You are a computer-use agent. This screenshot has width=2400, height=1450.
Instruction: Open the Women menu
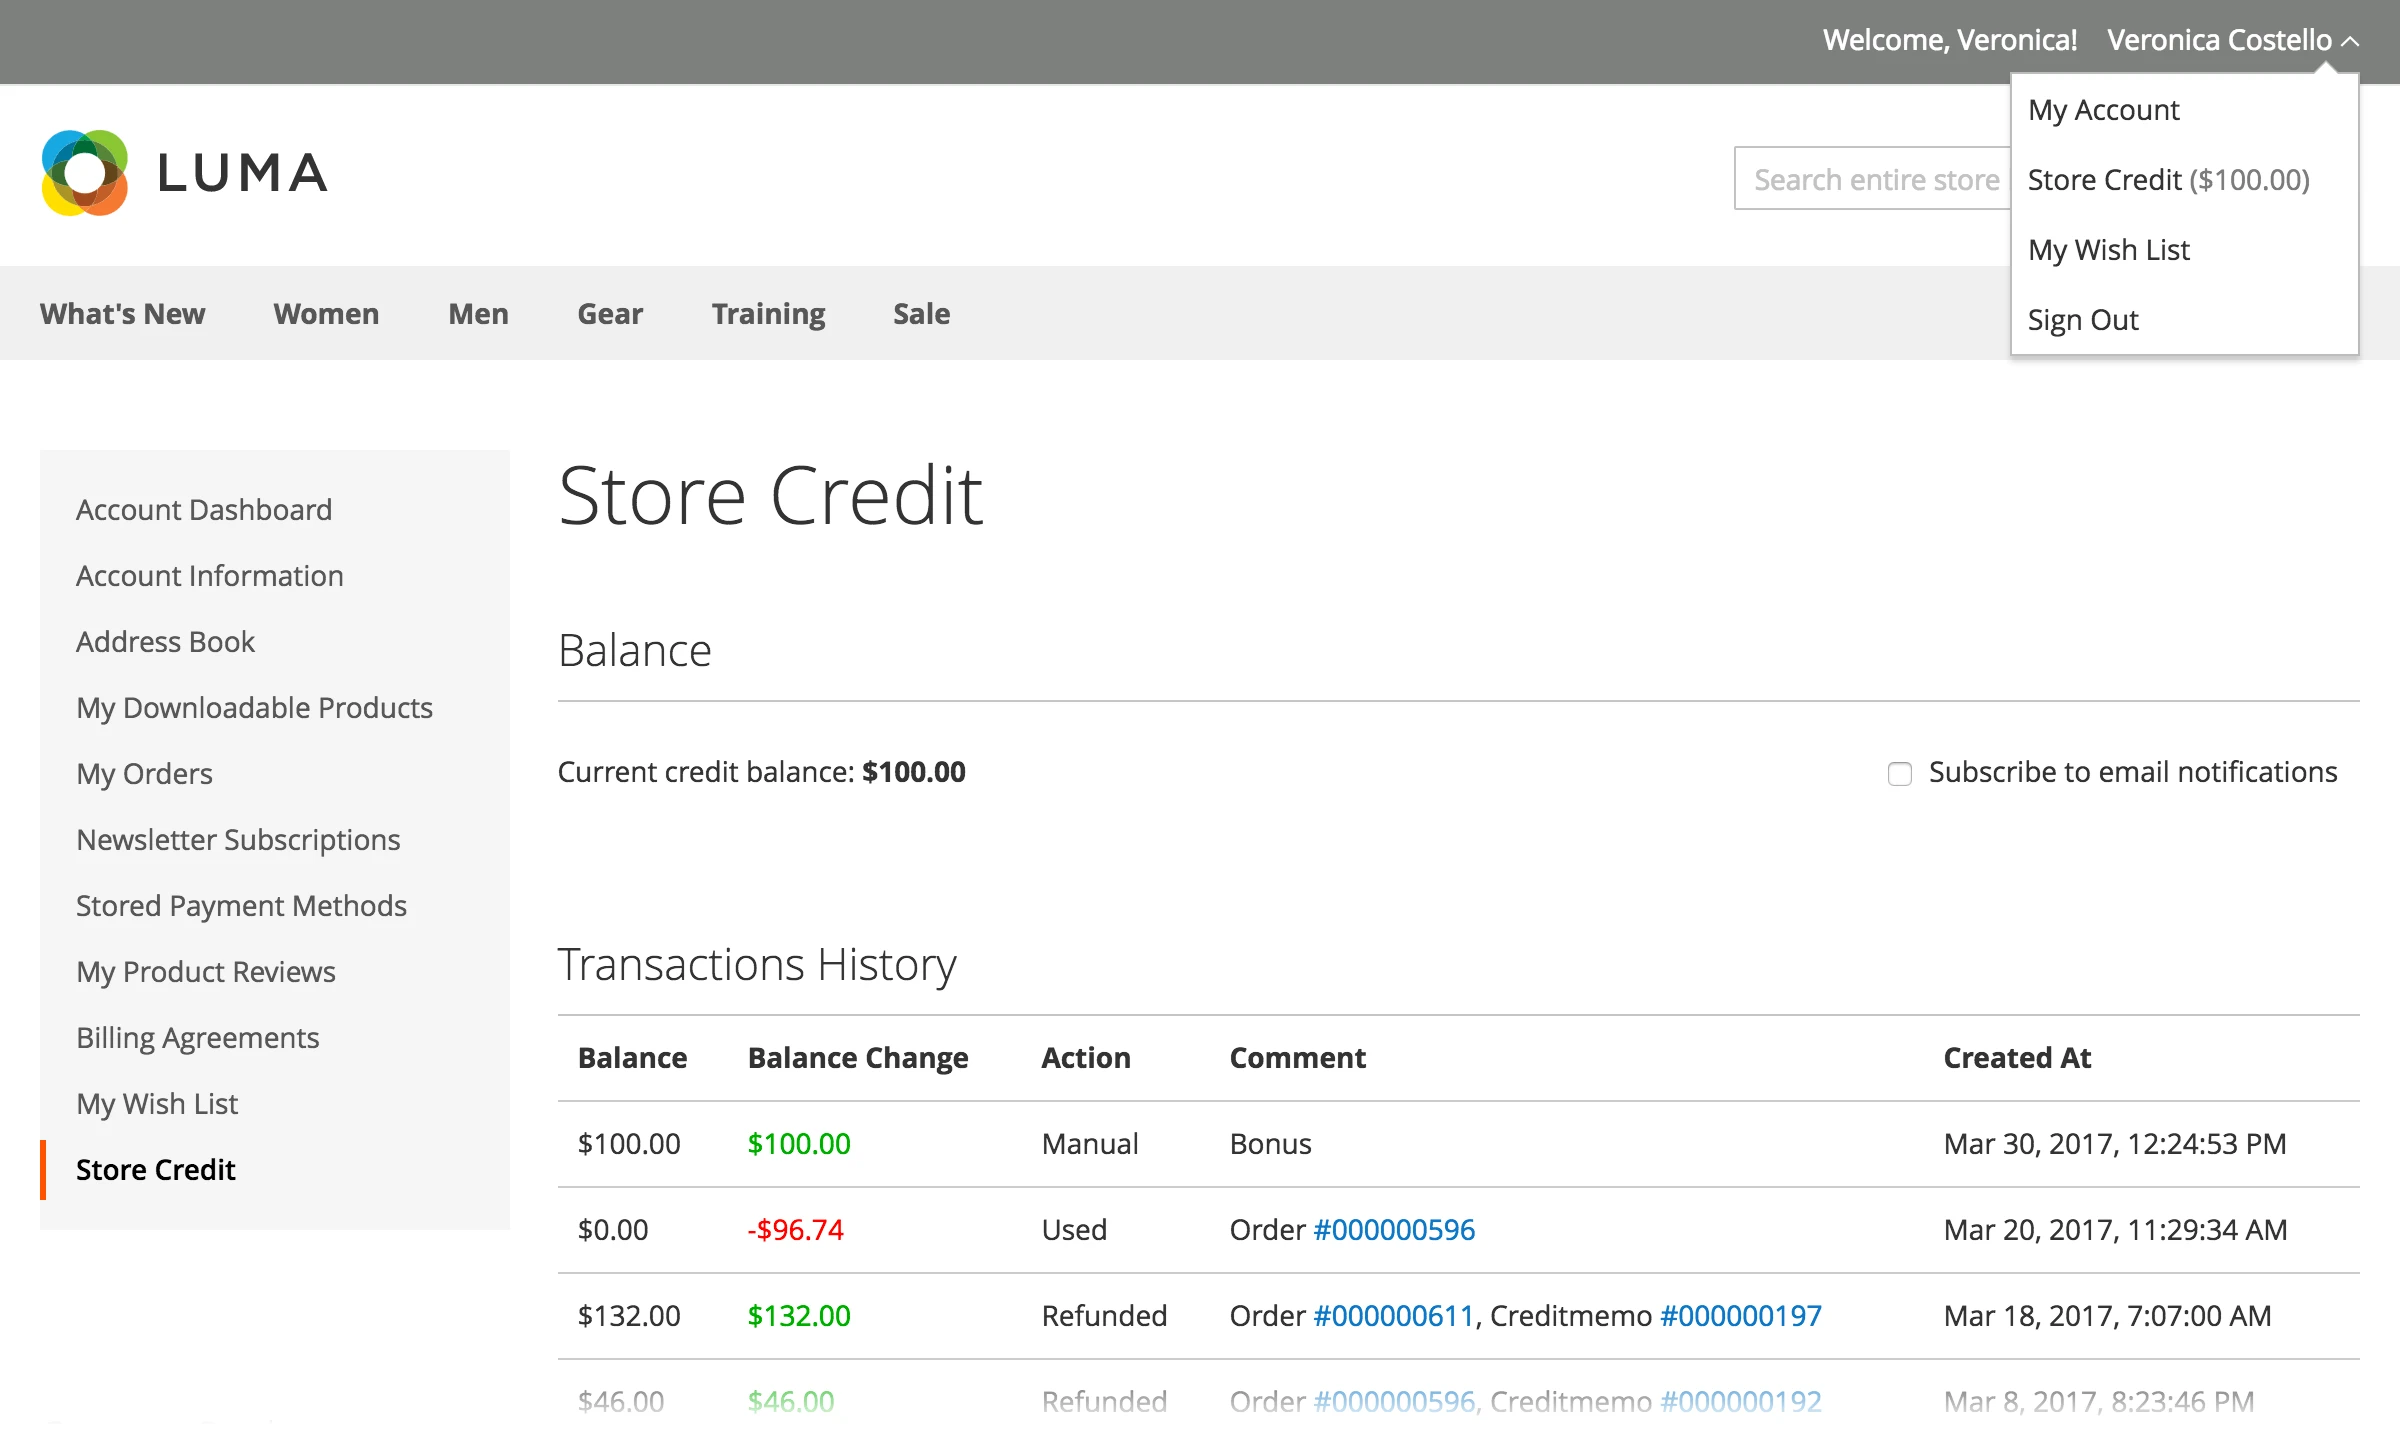click(x=325, y=313)
